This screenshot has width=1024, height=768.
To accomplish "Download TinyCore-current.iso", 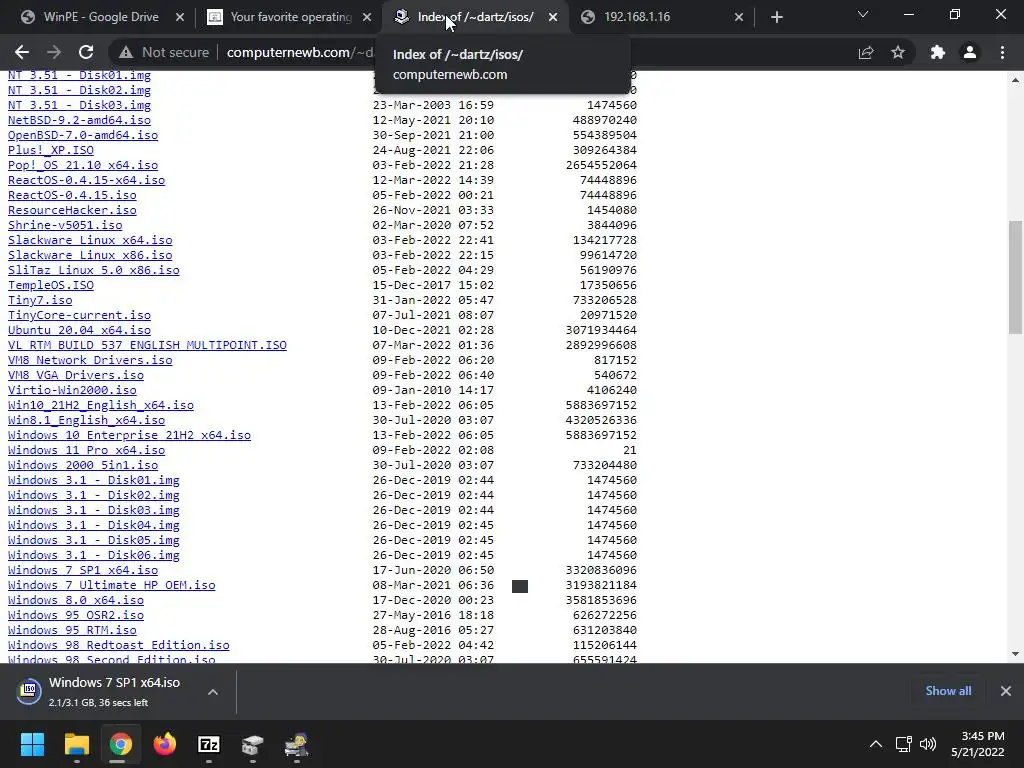I will click(x=79, y=315).
